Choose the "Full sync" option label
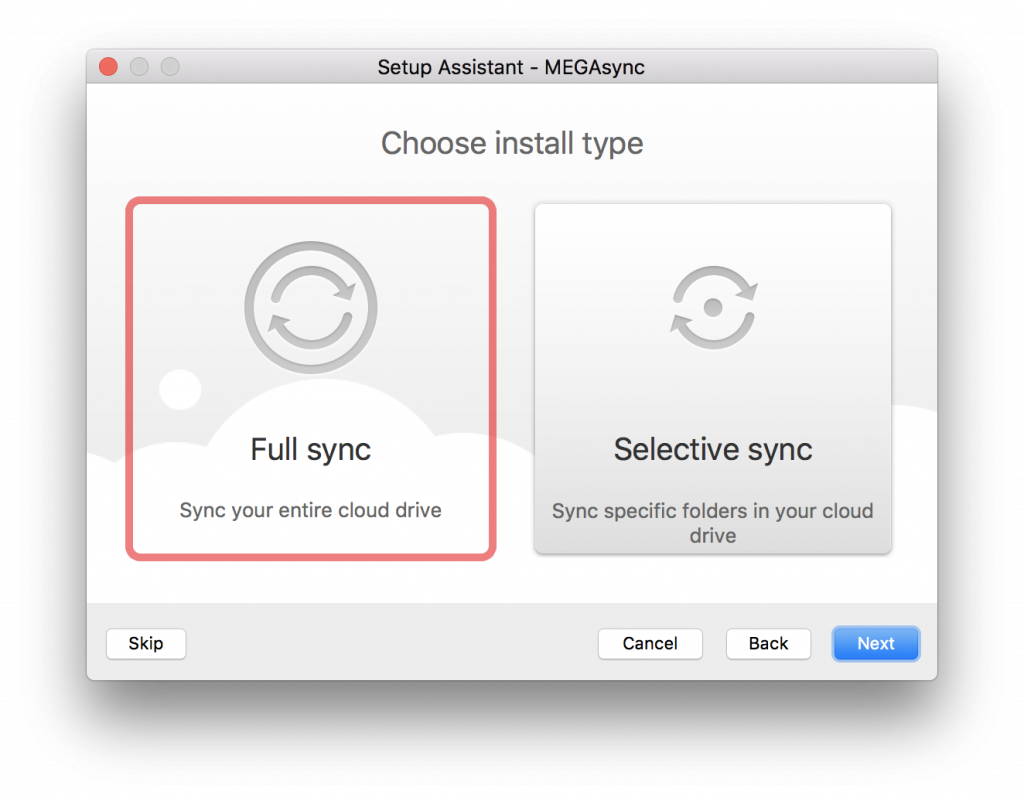1024x804 pixels. point(311,450)
